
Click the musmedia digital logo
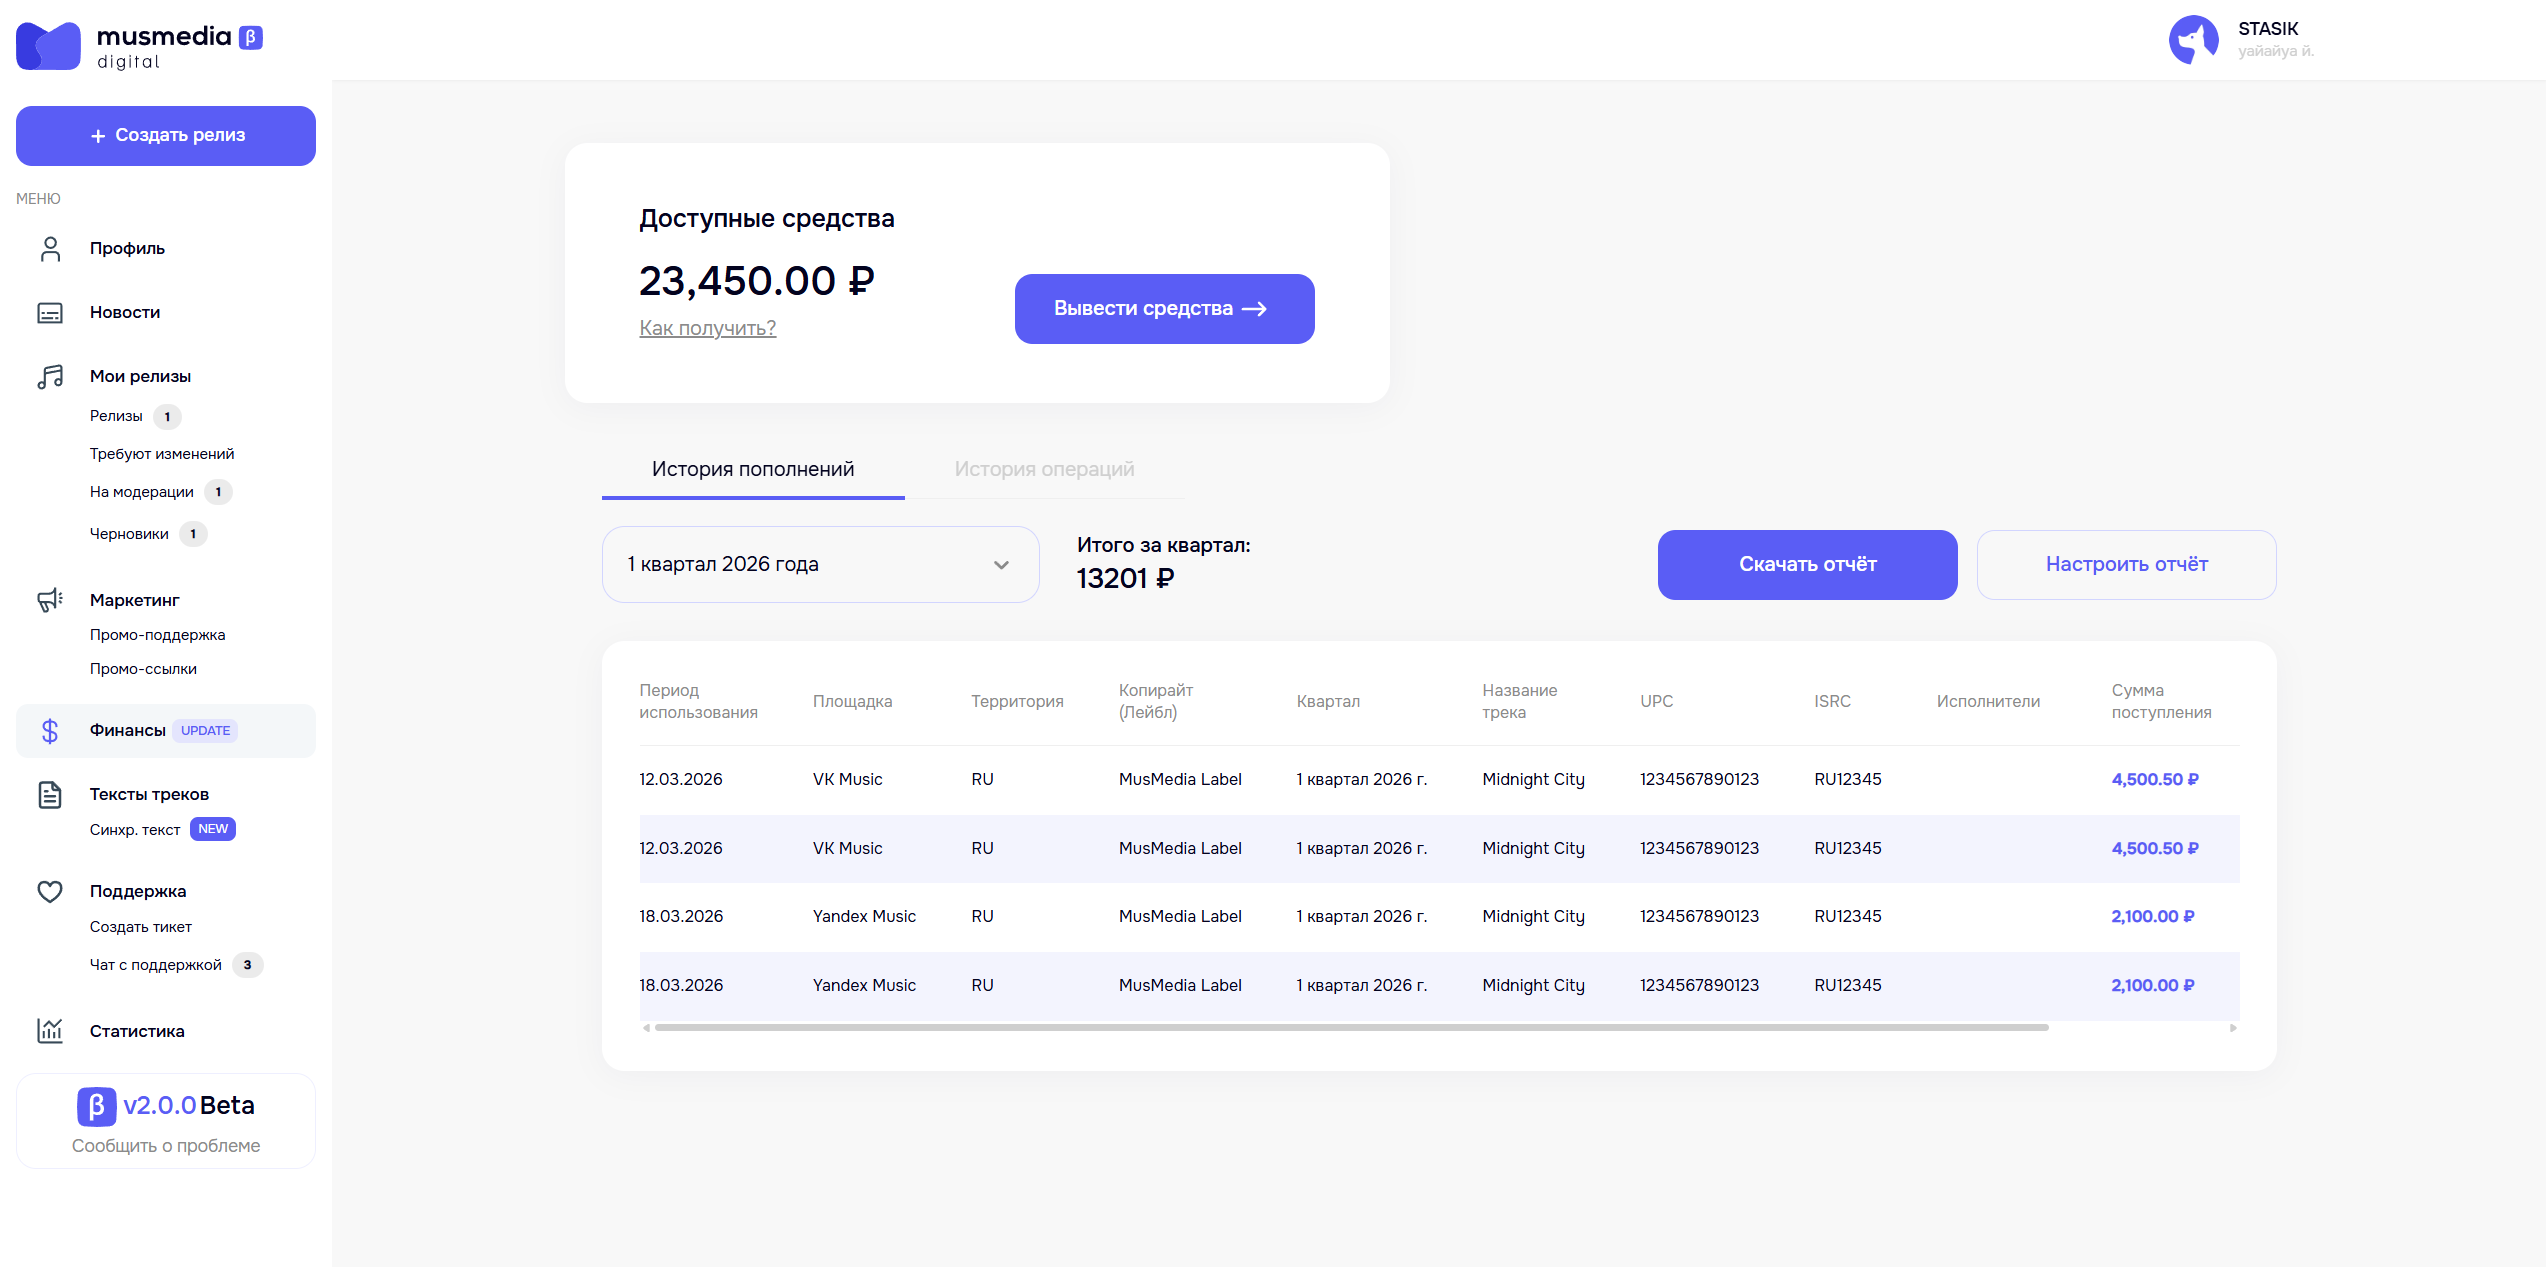point(139,46)
